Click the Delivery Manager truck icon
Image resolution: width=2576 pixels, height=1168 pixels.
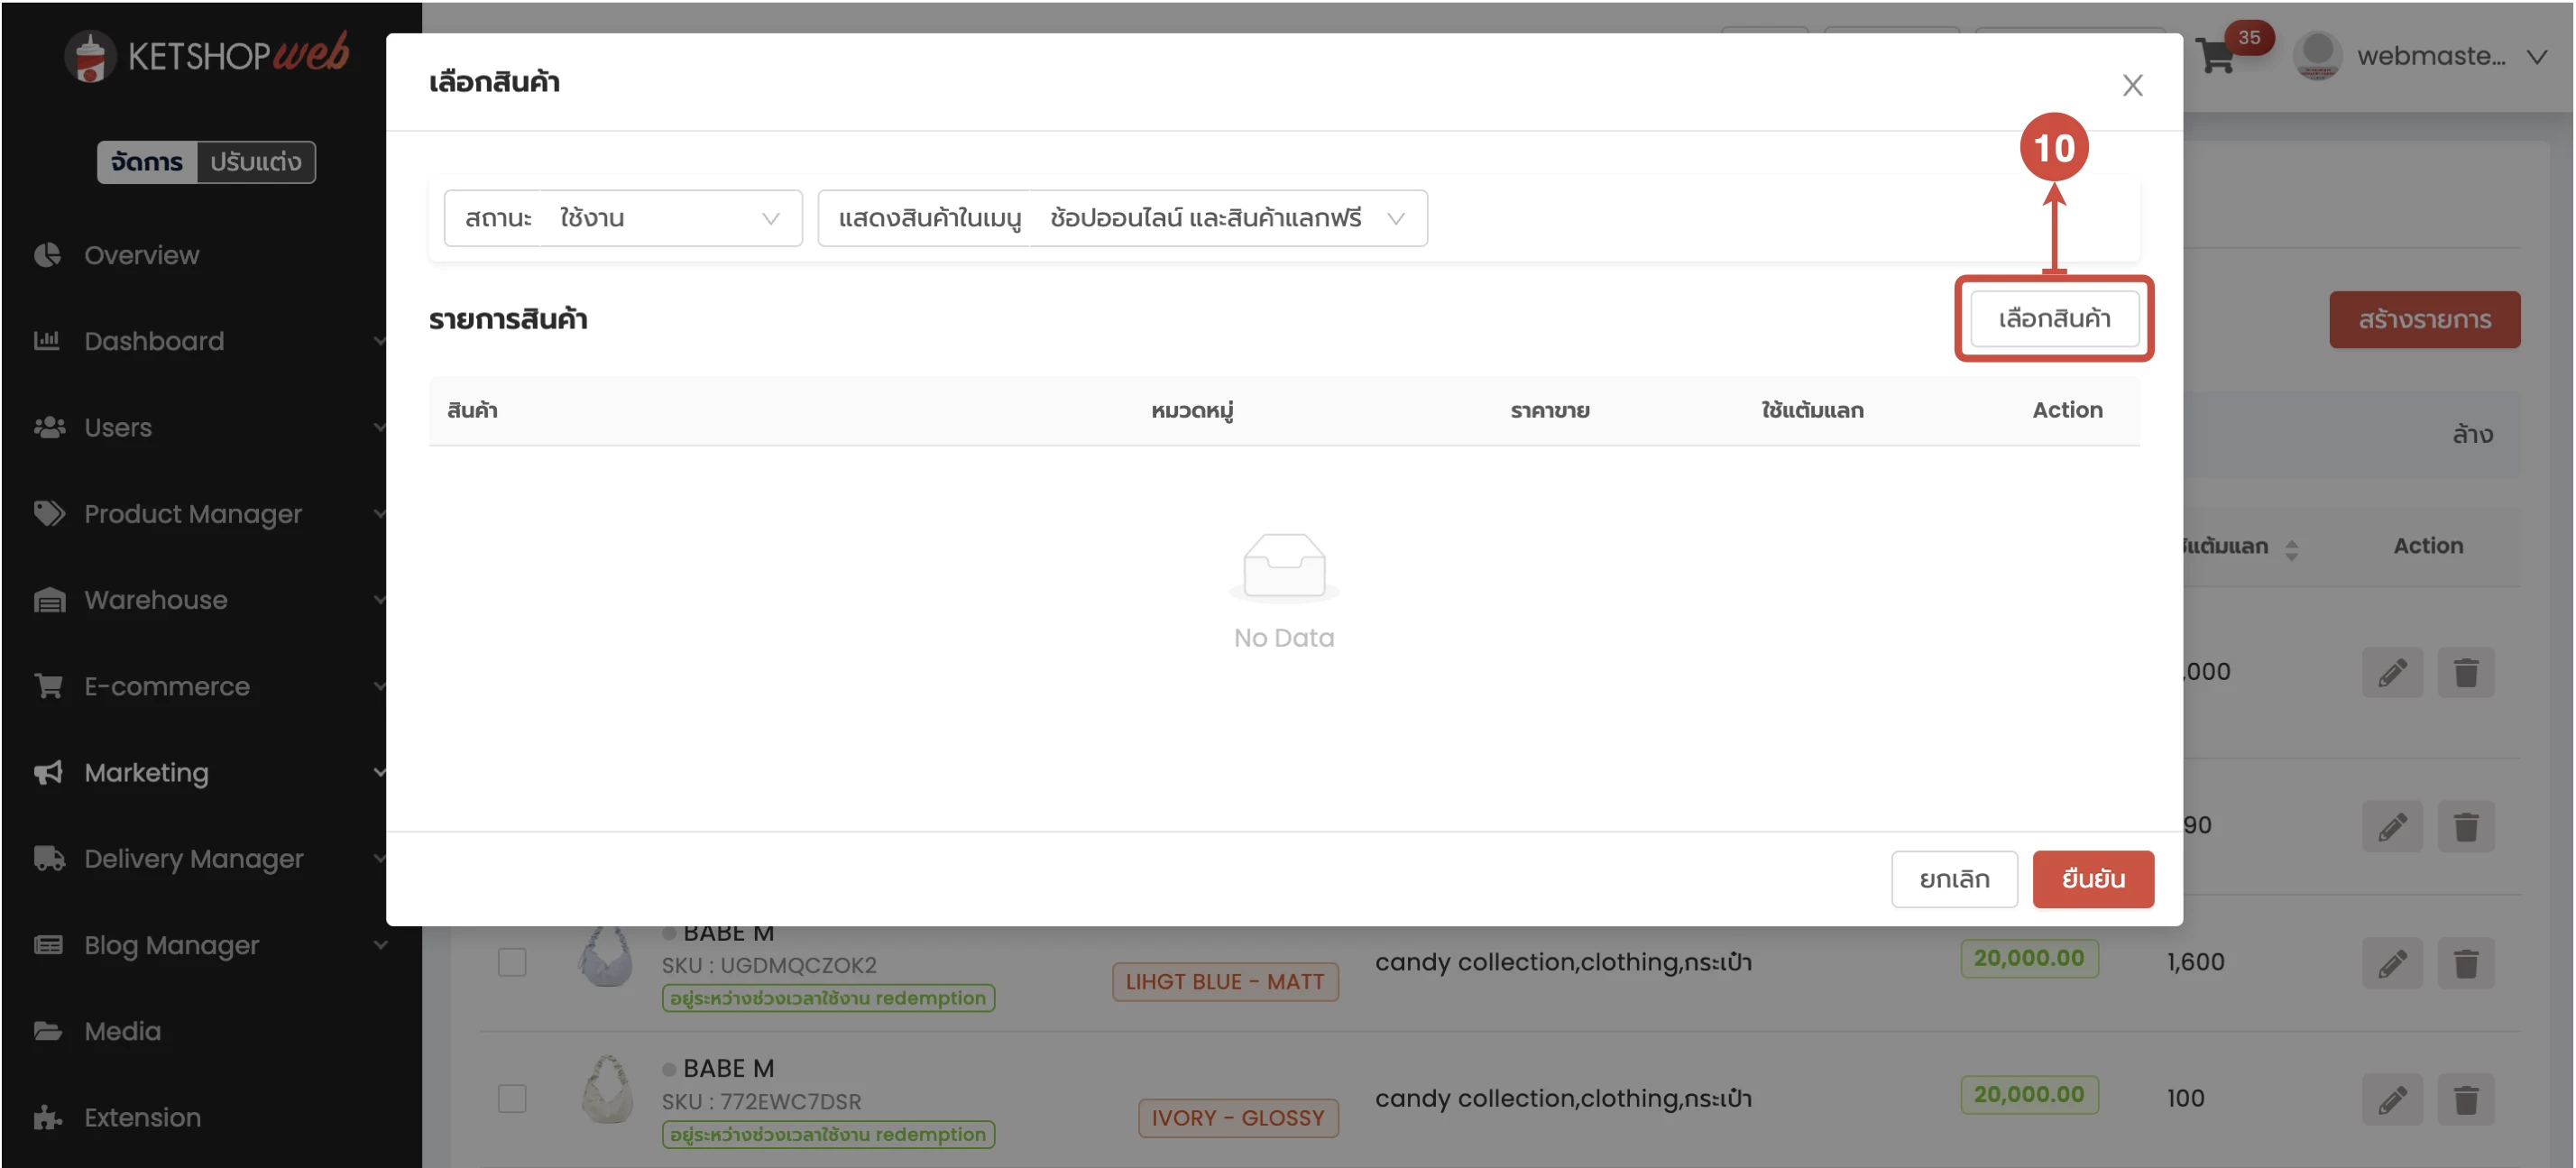(49, 858)
